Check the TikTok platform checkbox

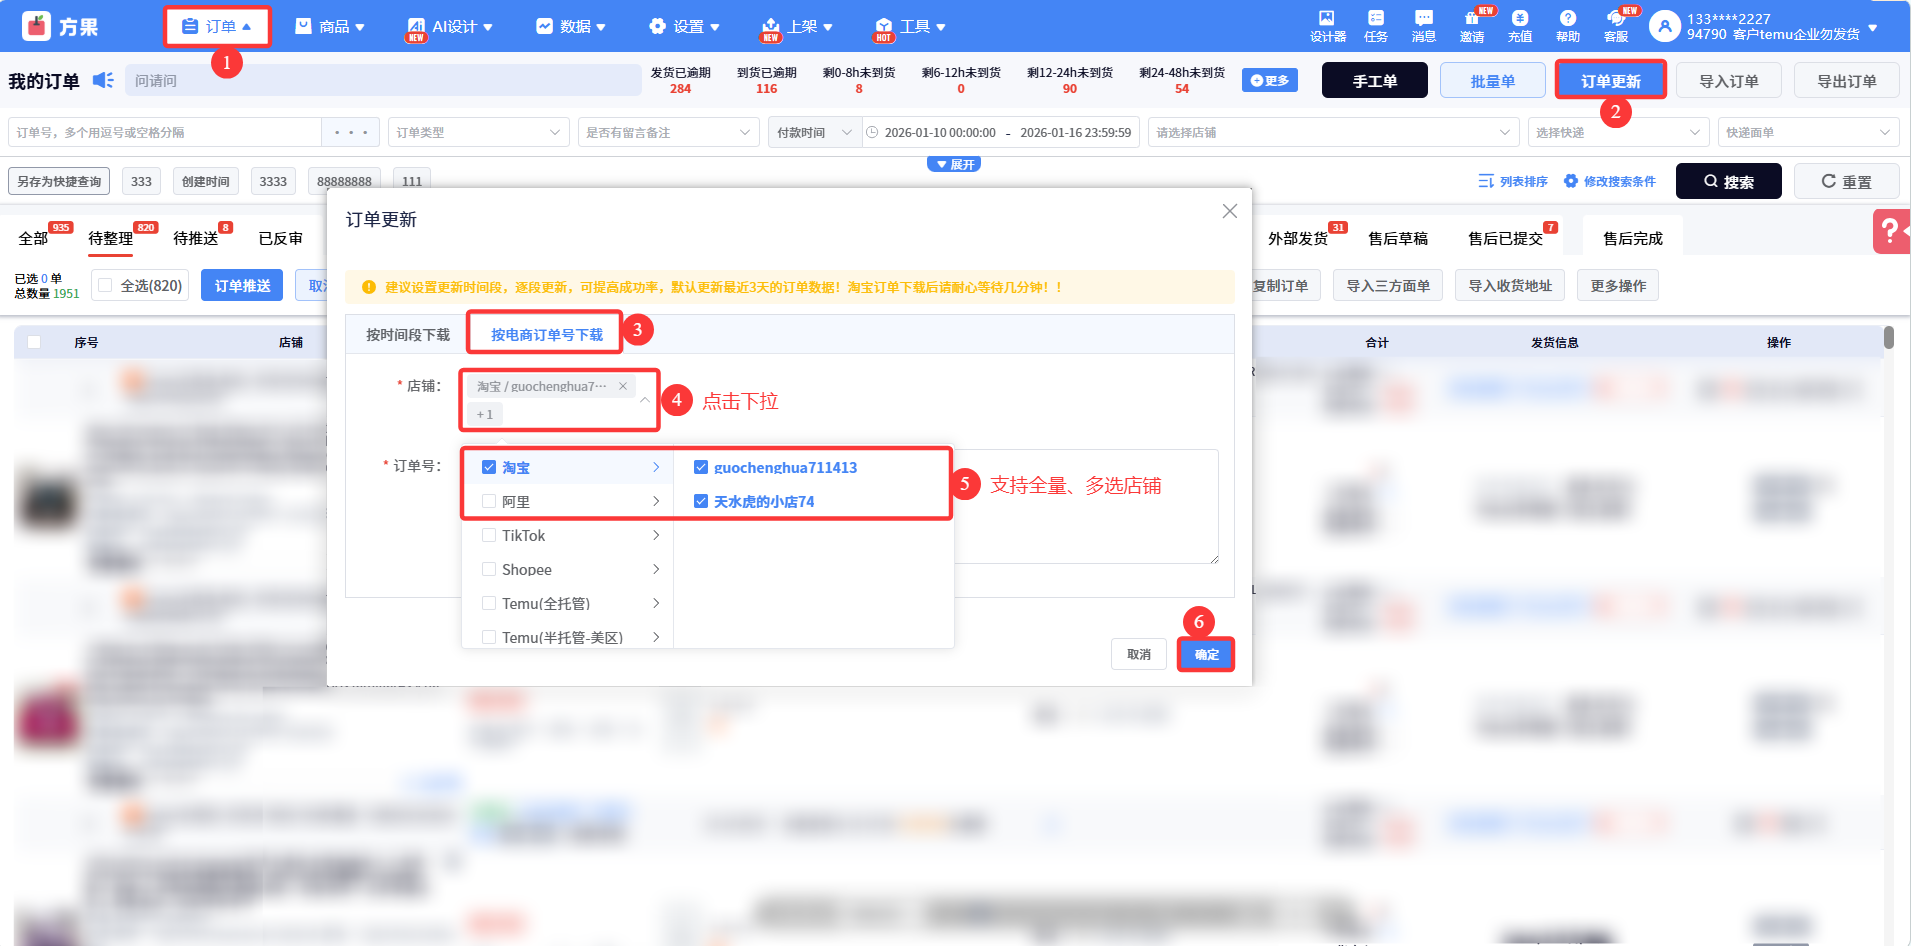pyautogui.click(x=489, y=535)
